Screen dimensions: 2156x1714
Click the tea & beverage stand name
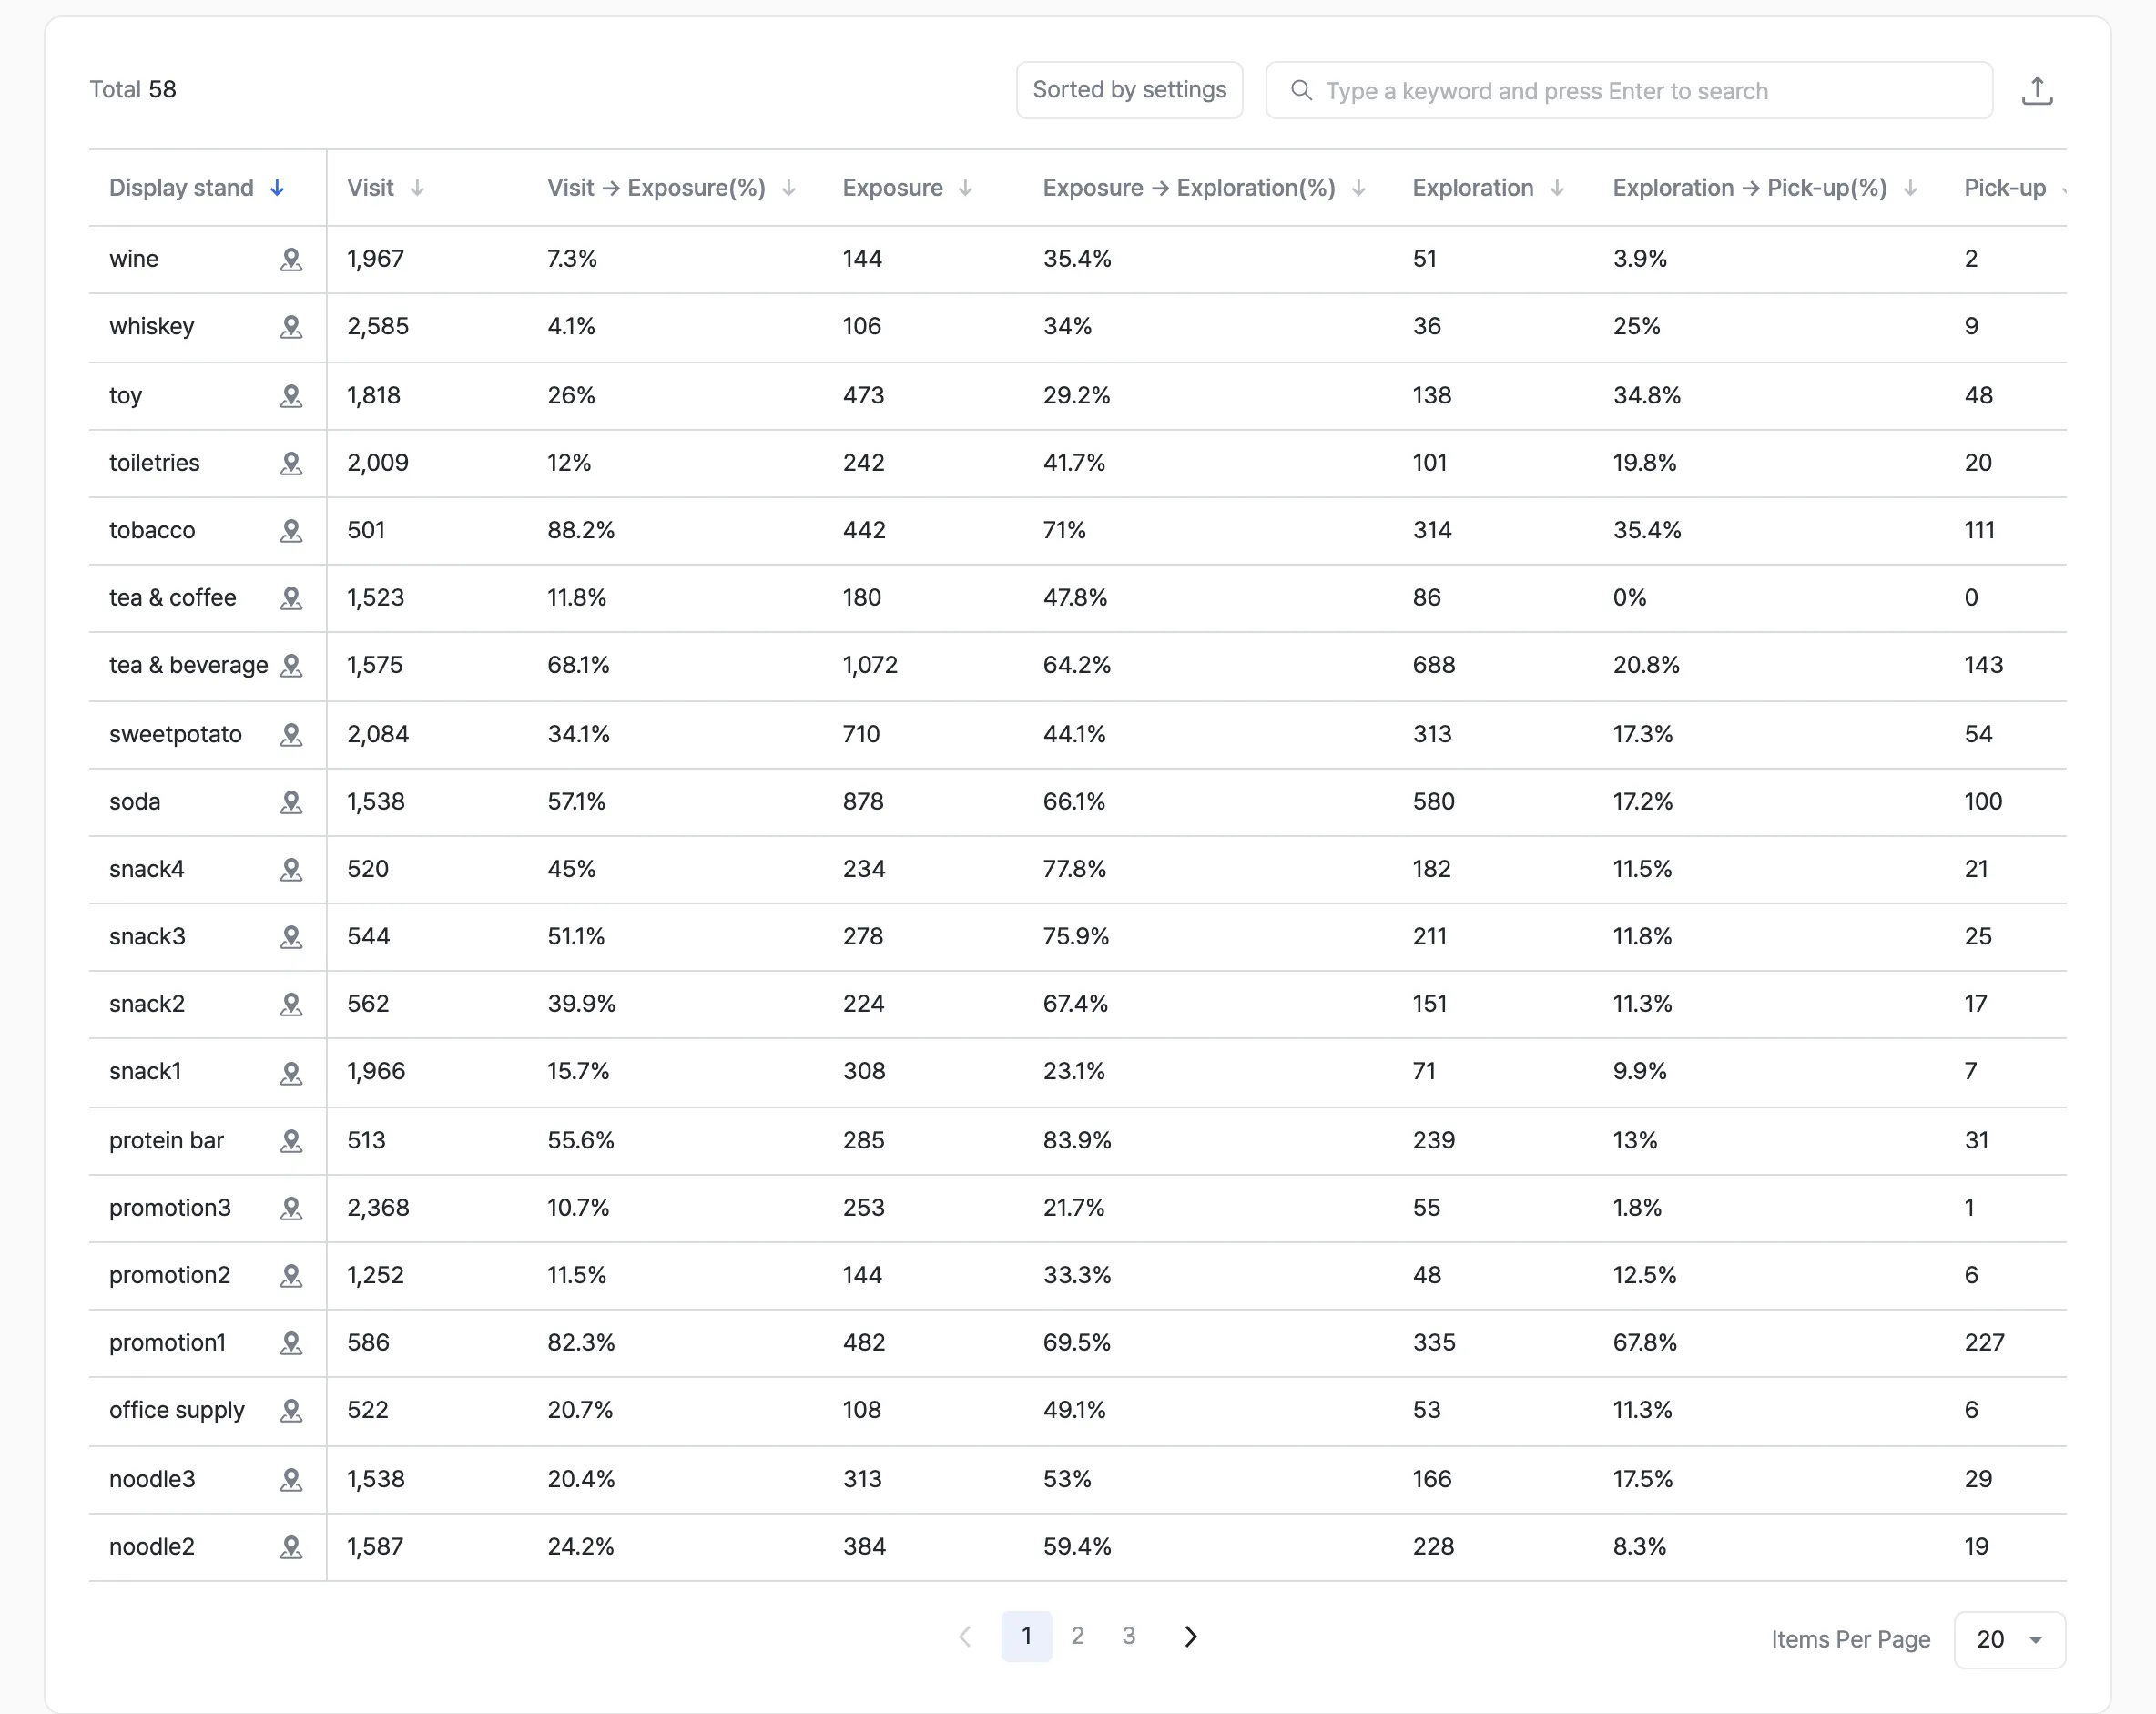pos(188,665)
